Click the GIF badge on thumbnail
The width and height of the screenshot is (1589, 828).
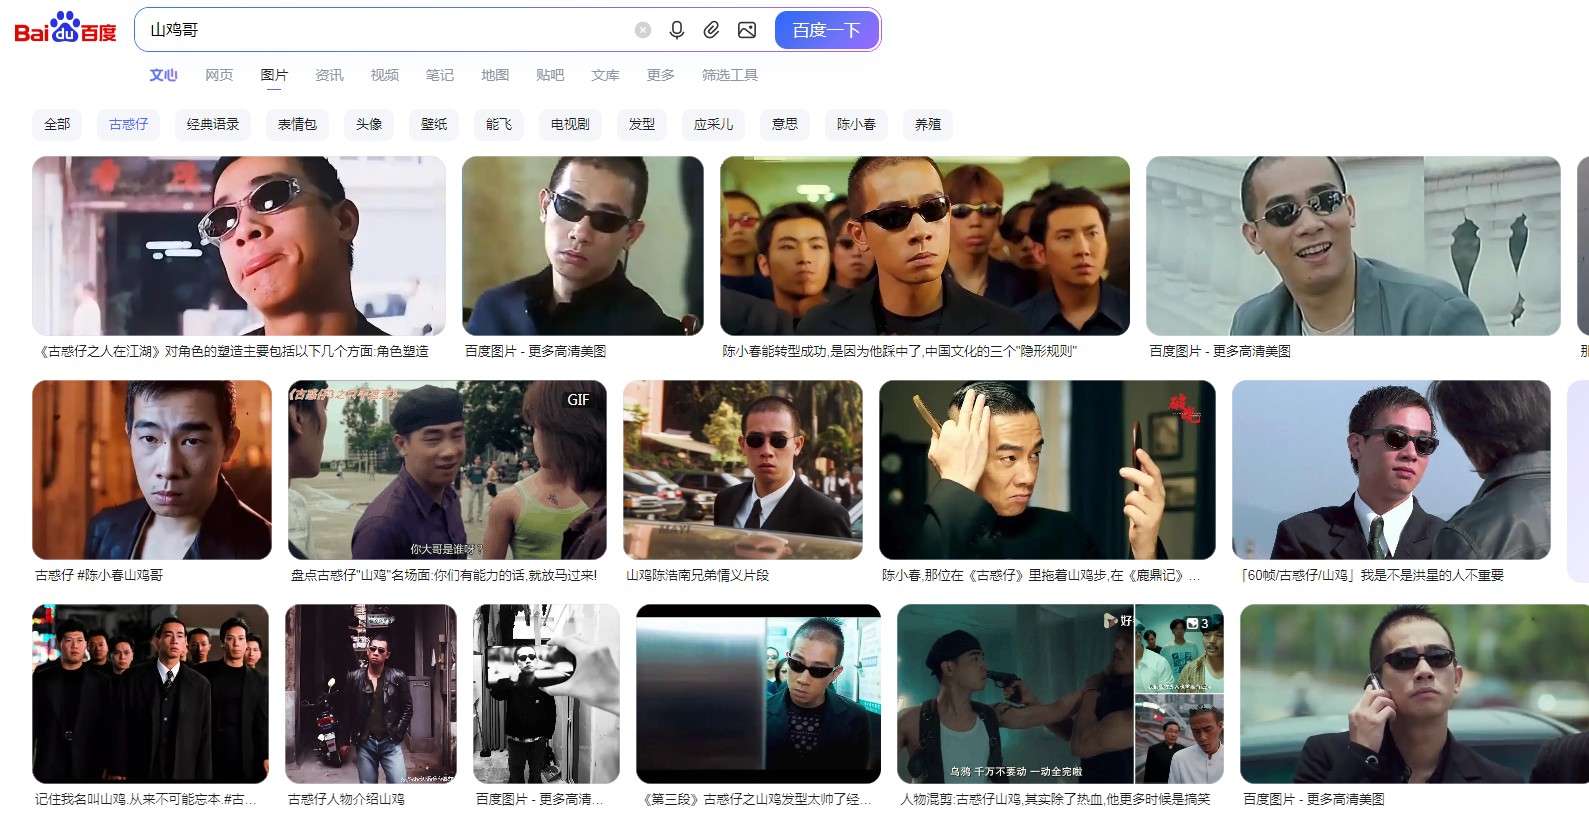578,400
